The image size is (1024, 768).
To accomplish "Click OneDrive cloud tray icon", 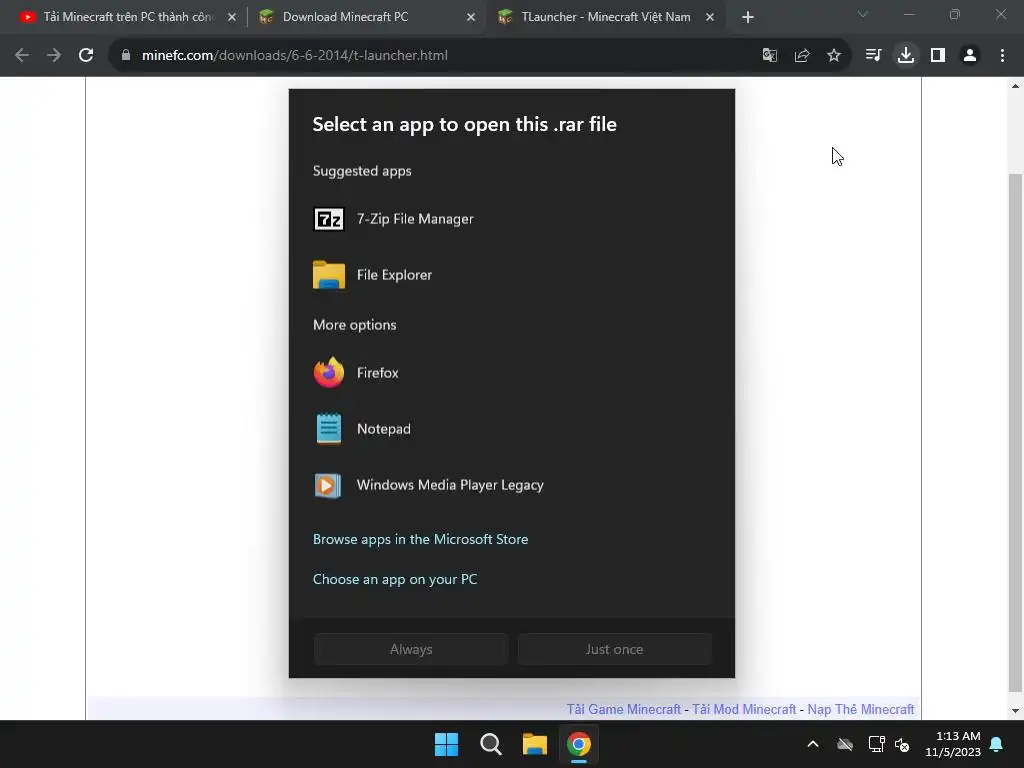I will [845, 744].
